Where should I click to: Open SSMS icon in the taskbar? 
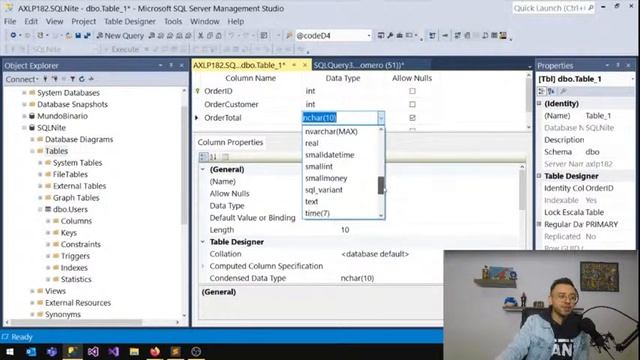pos(73,351)
